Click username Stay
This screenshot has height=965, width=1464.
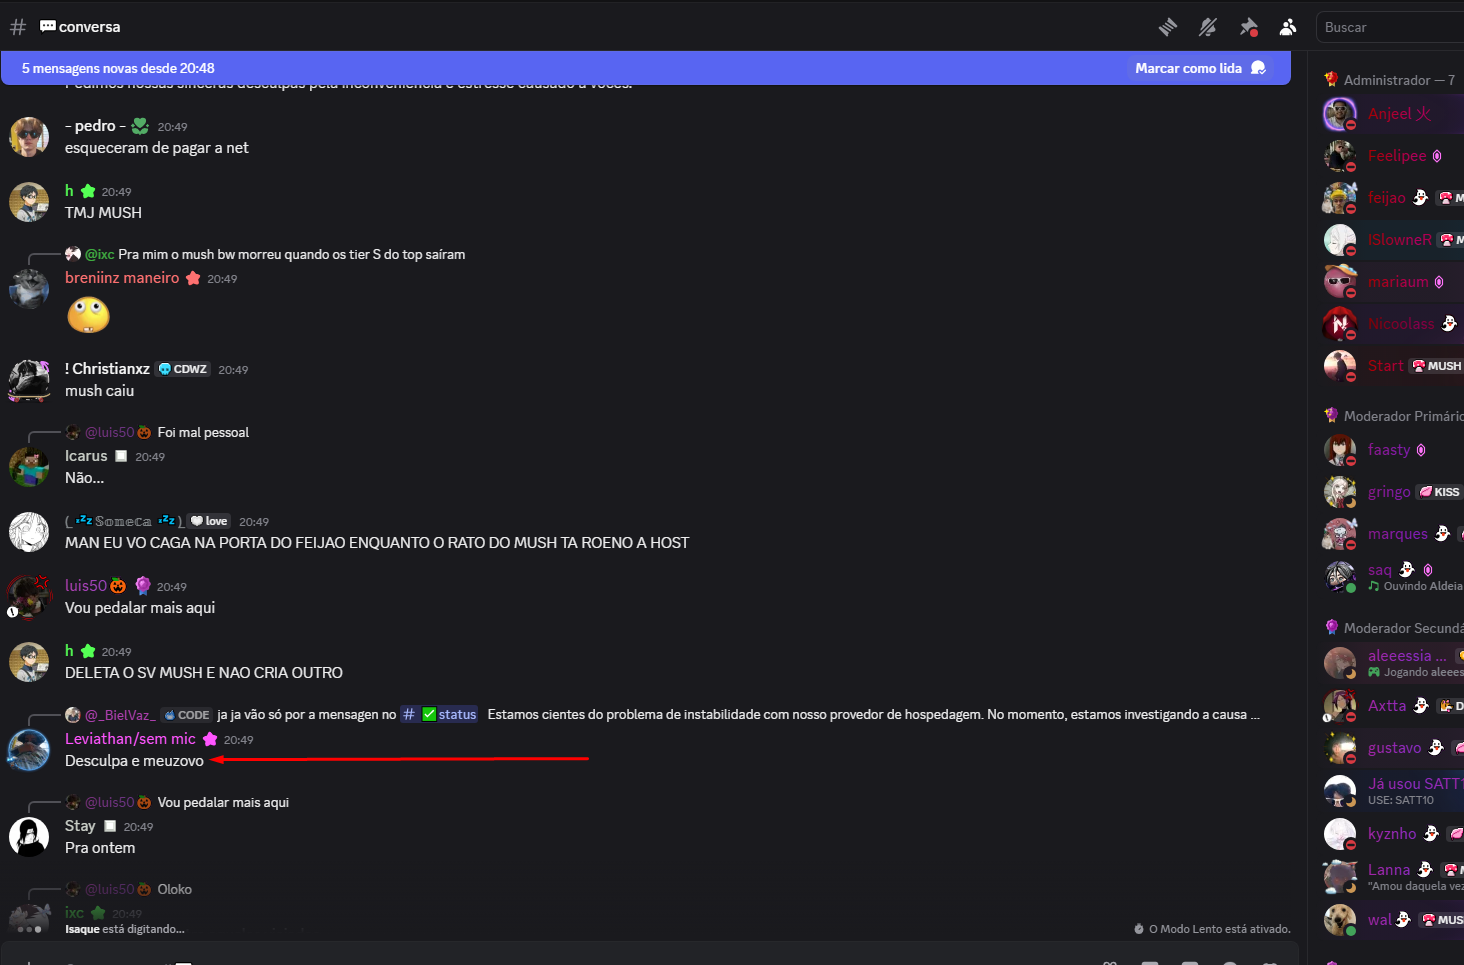pyautogui.click(x=80, y=826)
